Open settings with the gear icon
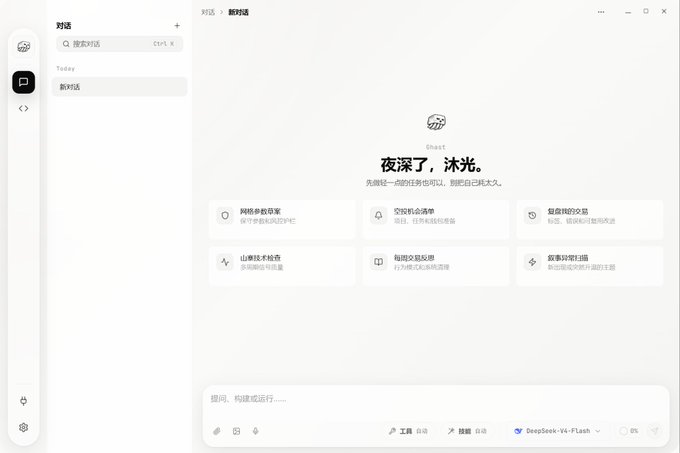Image resolution: width=680 pixels, height=453 pixels. pos(23,427)
